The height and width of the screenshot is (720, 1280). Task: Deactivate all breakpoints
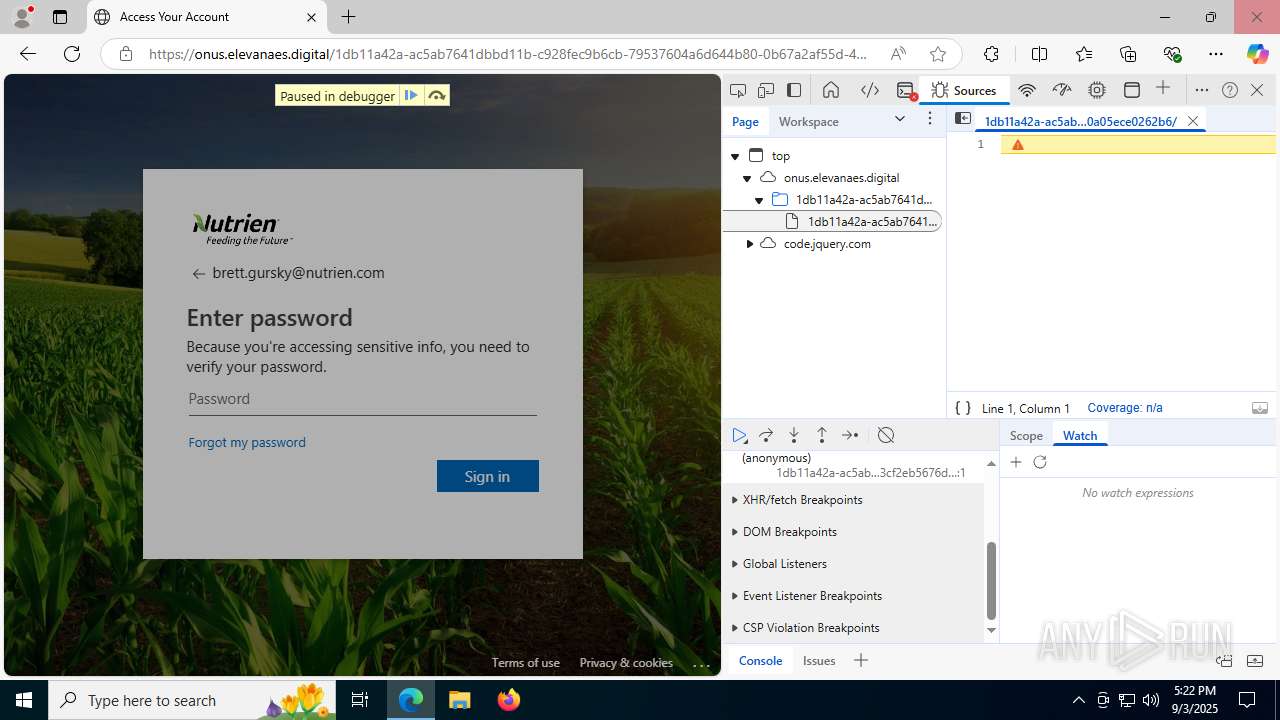pyautogui.click(x=886, y=435)
